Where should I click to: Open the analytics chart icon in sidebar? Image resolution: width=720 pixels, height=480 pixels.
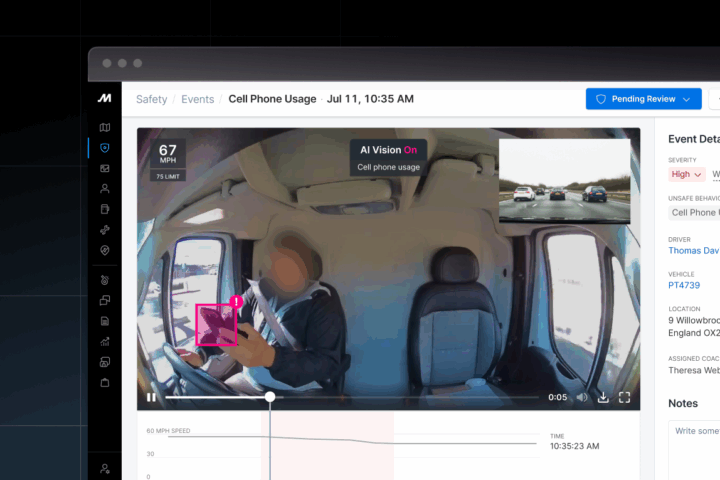pyautogui.click(x=105, y=341)
